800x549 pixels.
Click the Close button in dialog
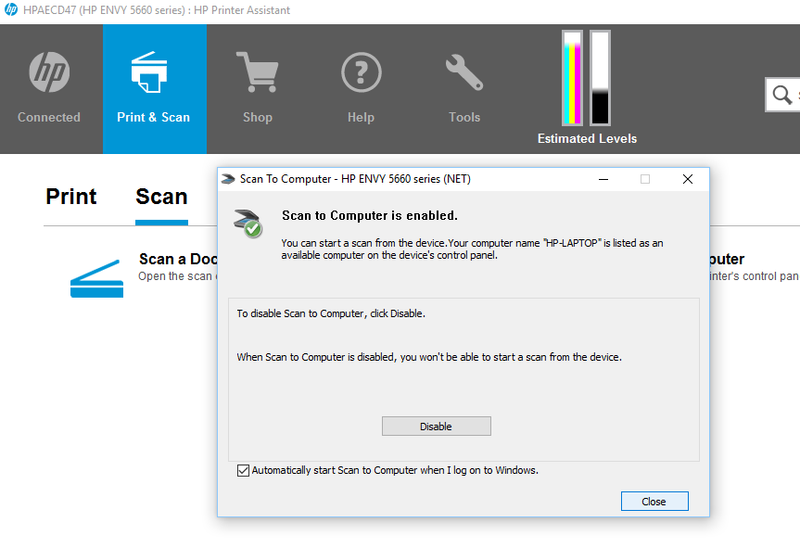[x=654, y=502]
